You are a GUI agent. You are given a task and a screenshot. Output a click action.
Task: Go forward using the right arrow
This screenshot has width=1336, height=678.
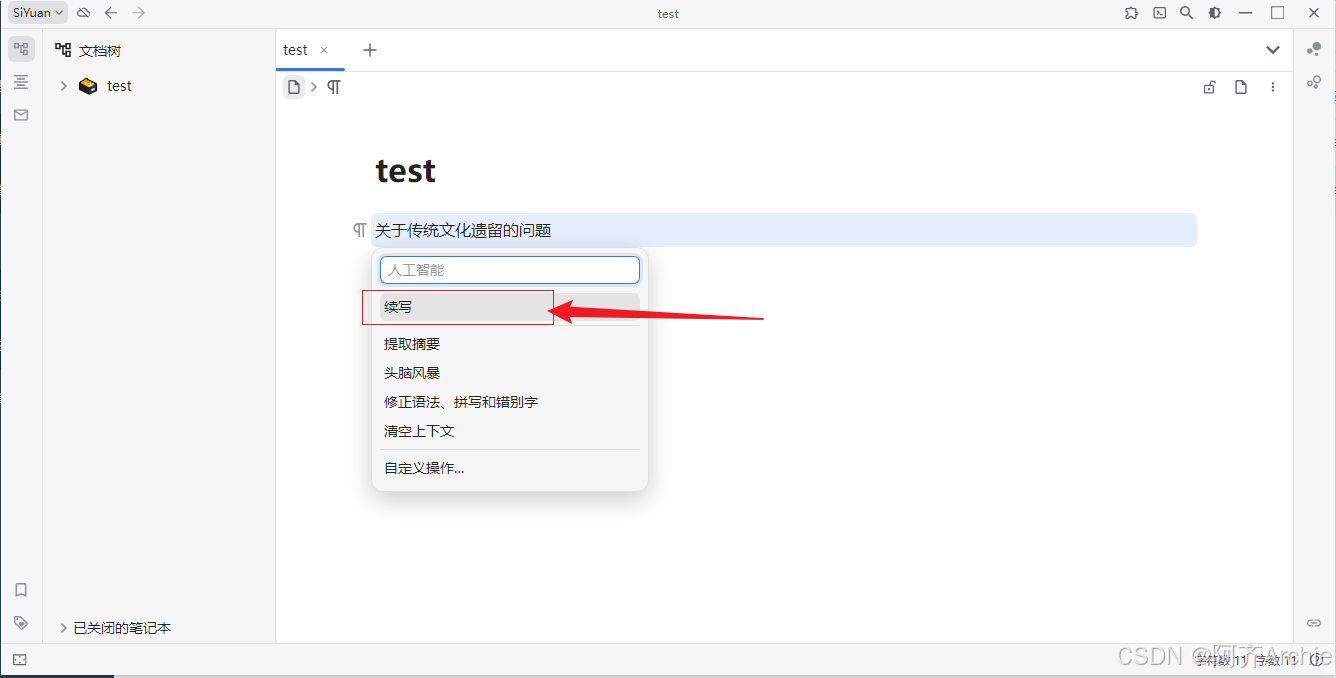coord(139,13)
